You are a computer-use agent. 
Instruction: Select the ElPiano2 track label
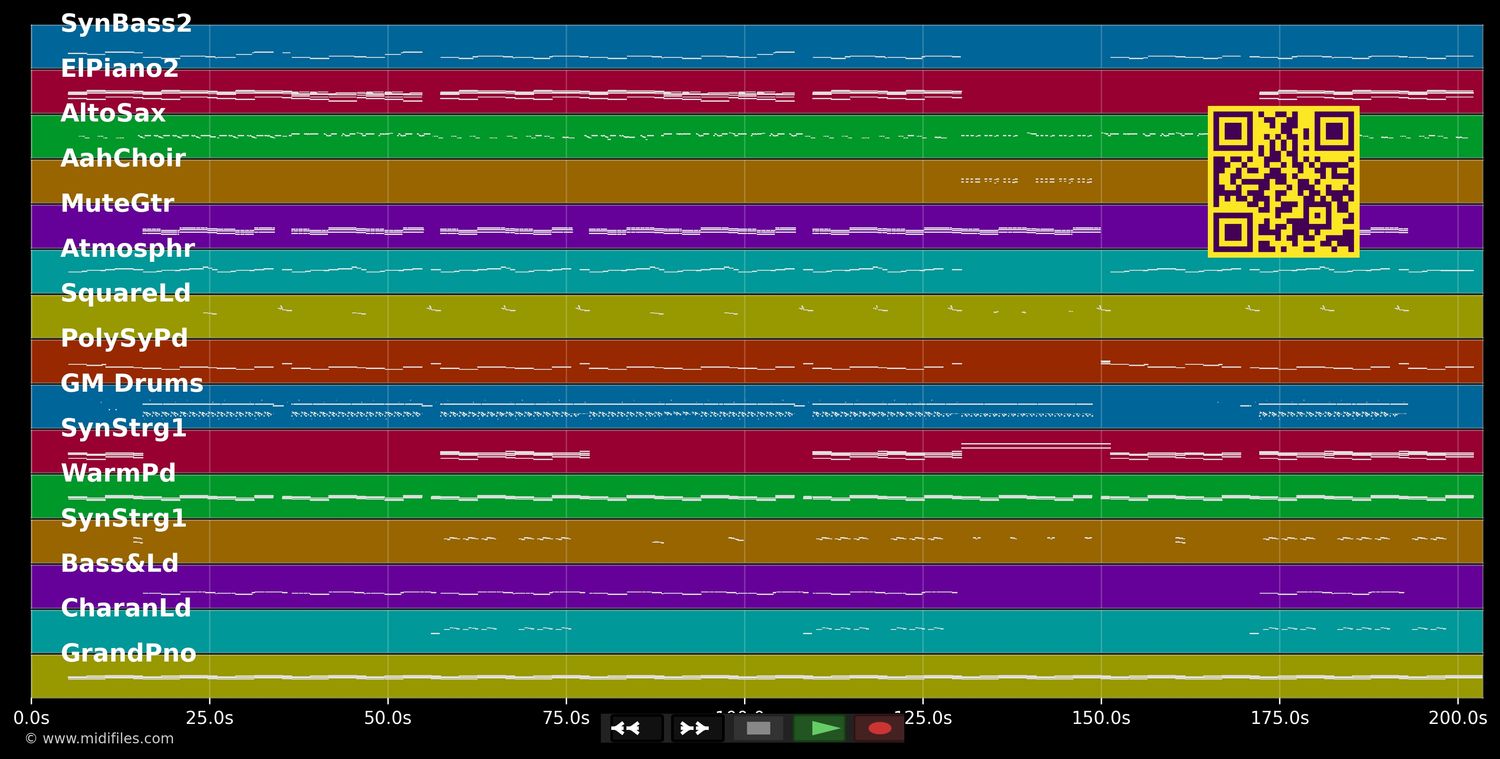120,69
